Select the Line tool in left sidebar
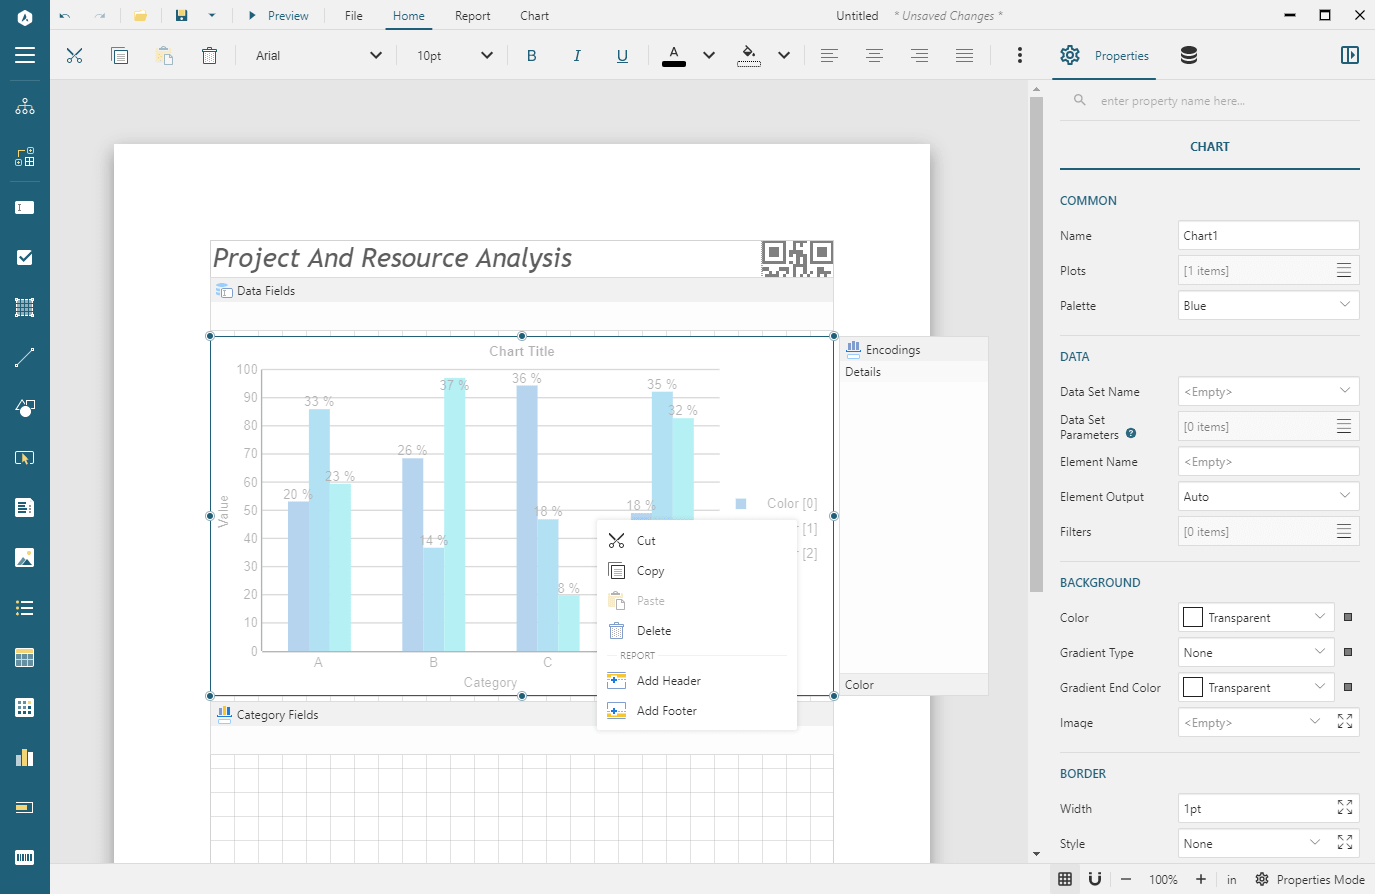This screenshot has width=1375, height=894. [25, 357]
